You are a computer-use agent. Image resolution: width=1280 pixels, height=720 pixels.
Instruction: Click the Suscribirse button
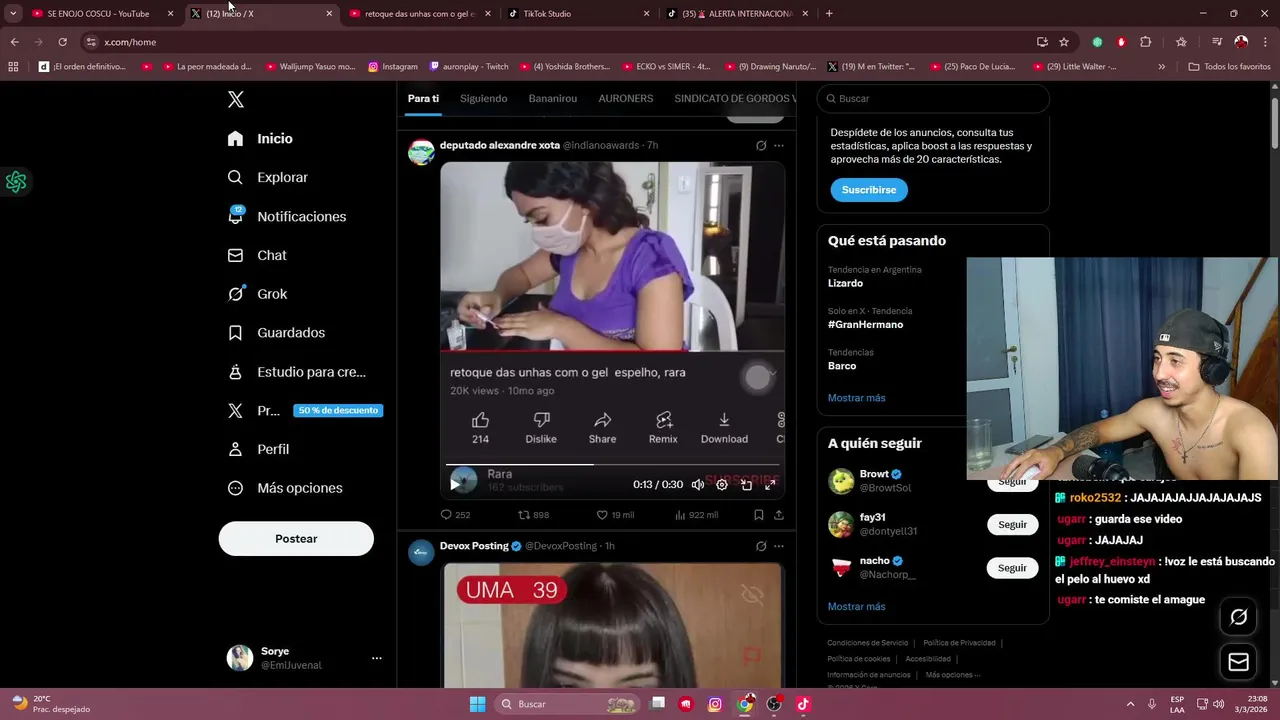869,190
